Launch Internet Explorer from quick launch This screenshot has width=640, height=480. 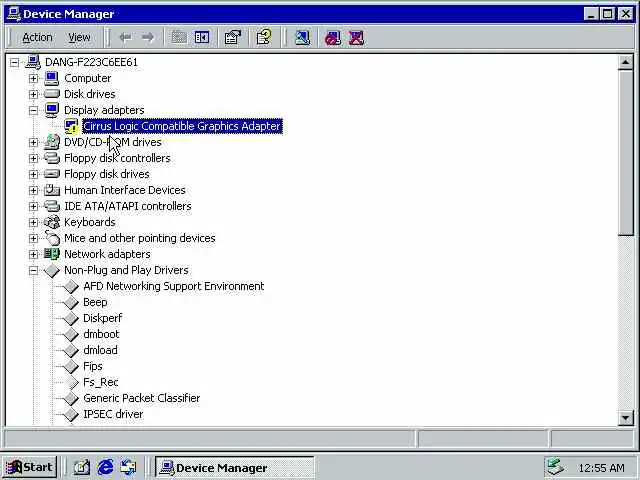click(x=105, y=467)
